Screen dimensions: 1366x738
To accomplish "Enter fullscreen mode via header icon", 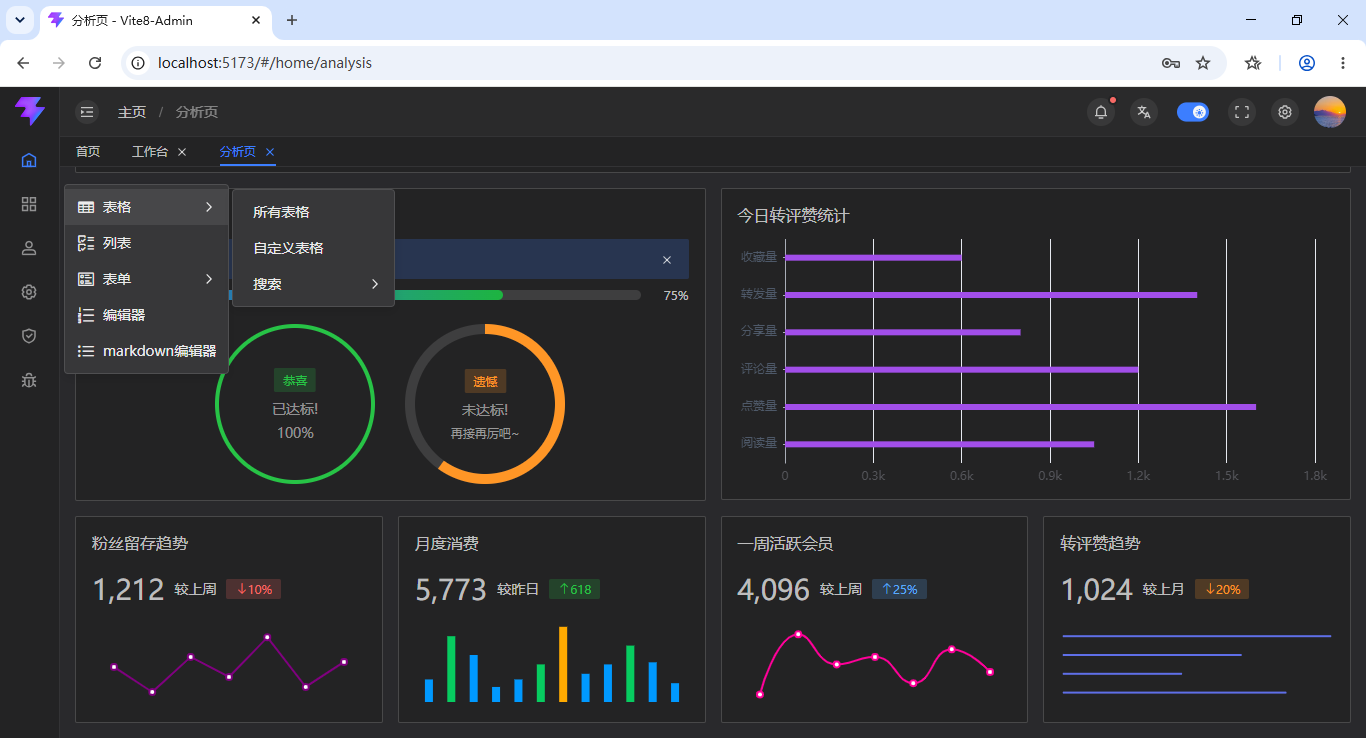I will [1242, 112].
